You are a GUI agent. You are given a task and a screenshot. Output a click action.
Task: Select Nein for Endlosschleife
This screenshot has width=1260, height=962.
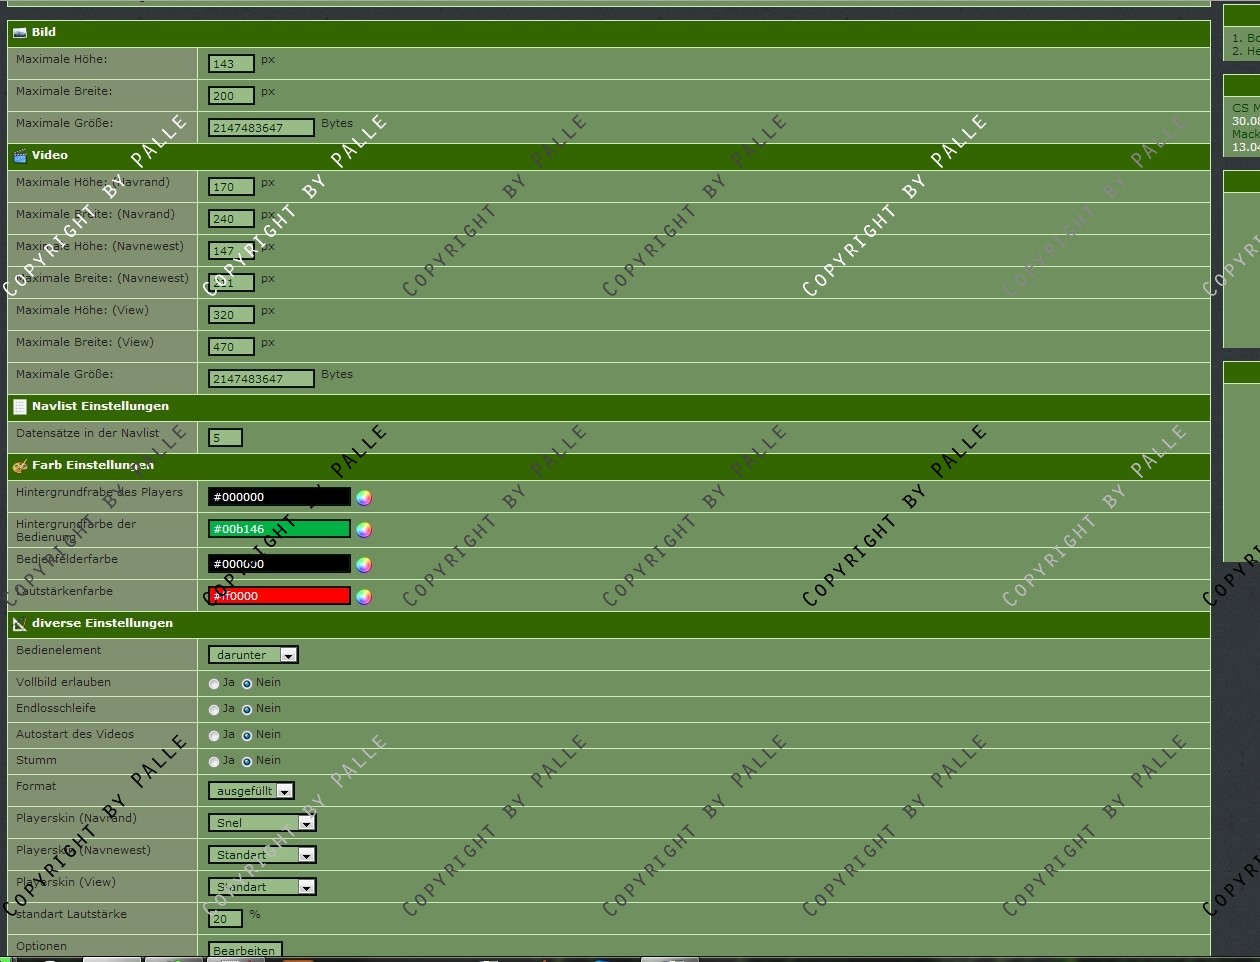[247, 710]
